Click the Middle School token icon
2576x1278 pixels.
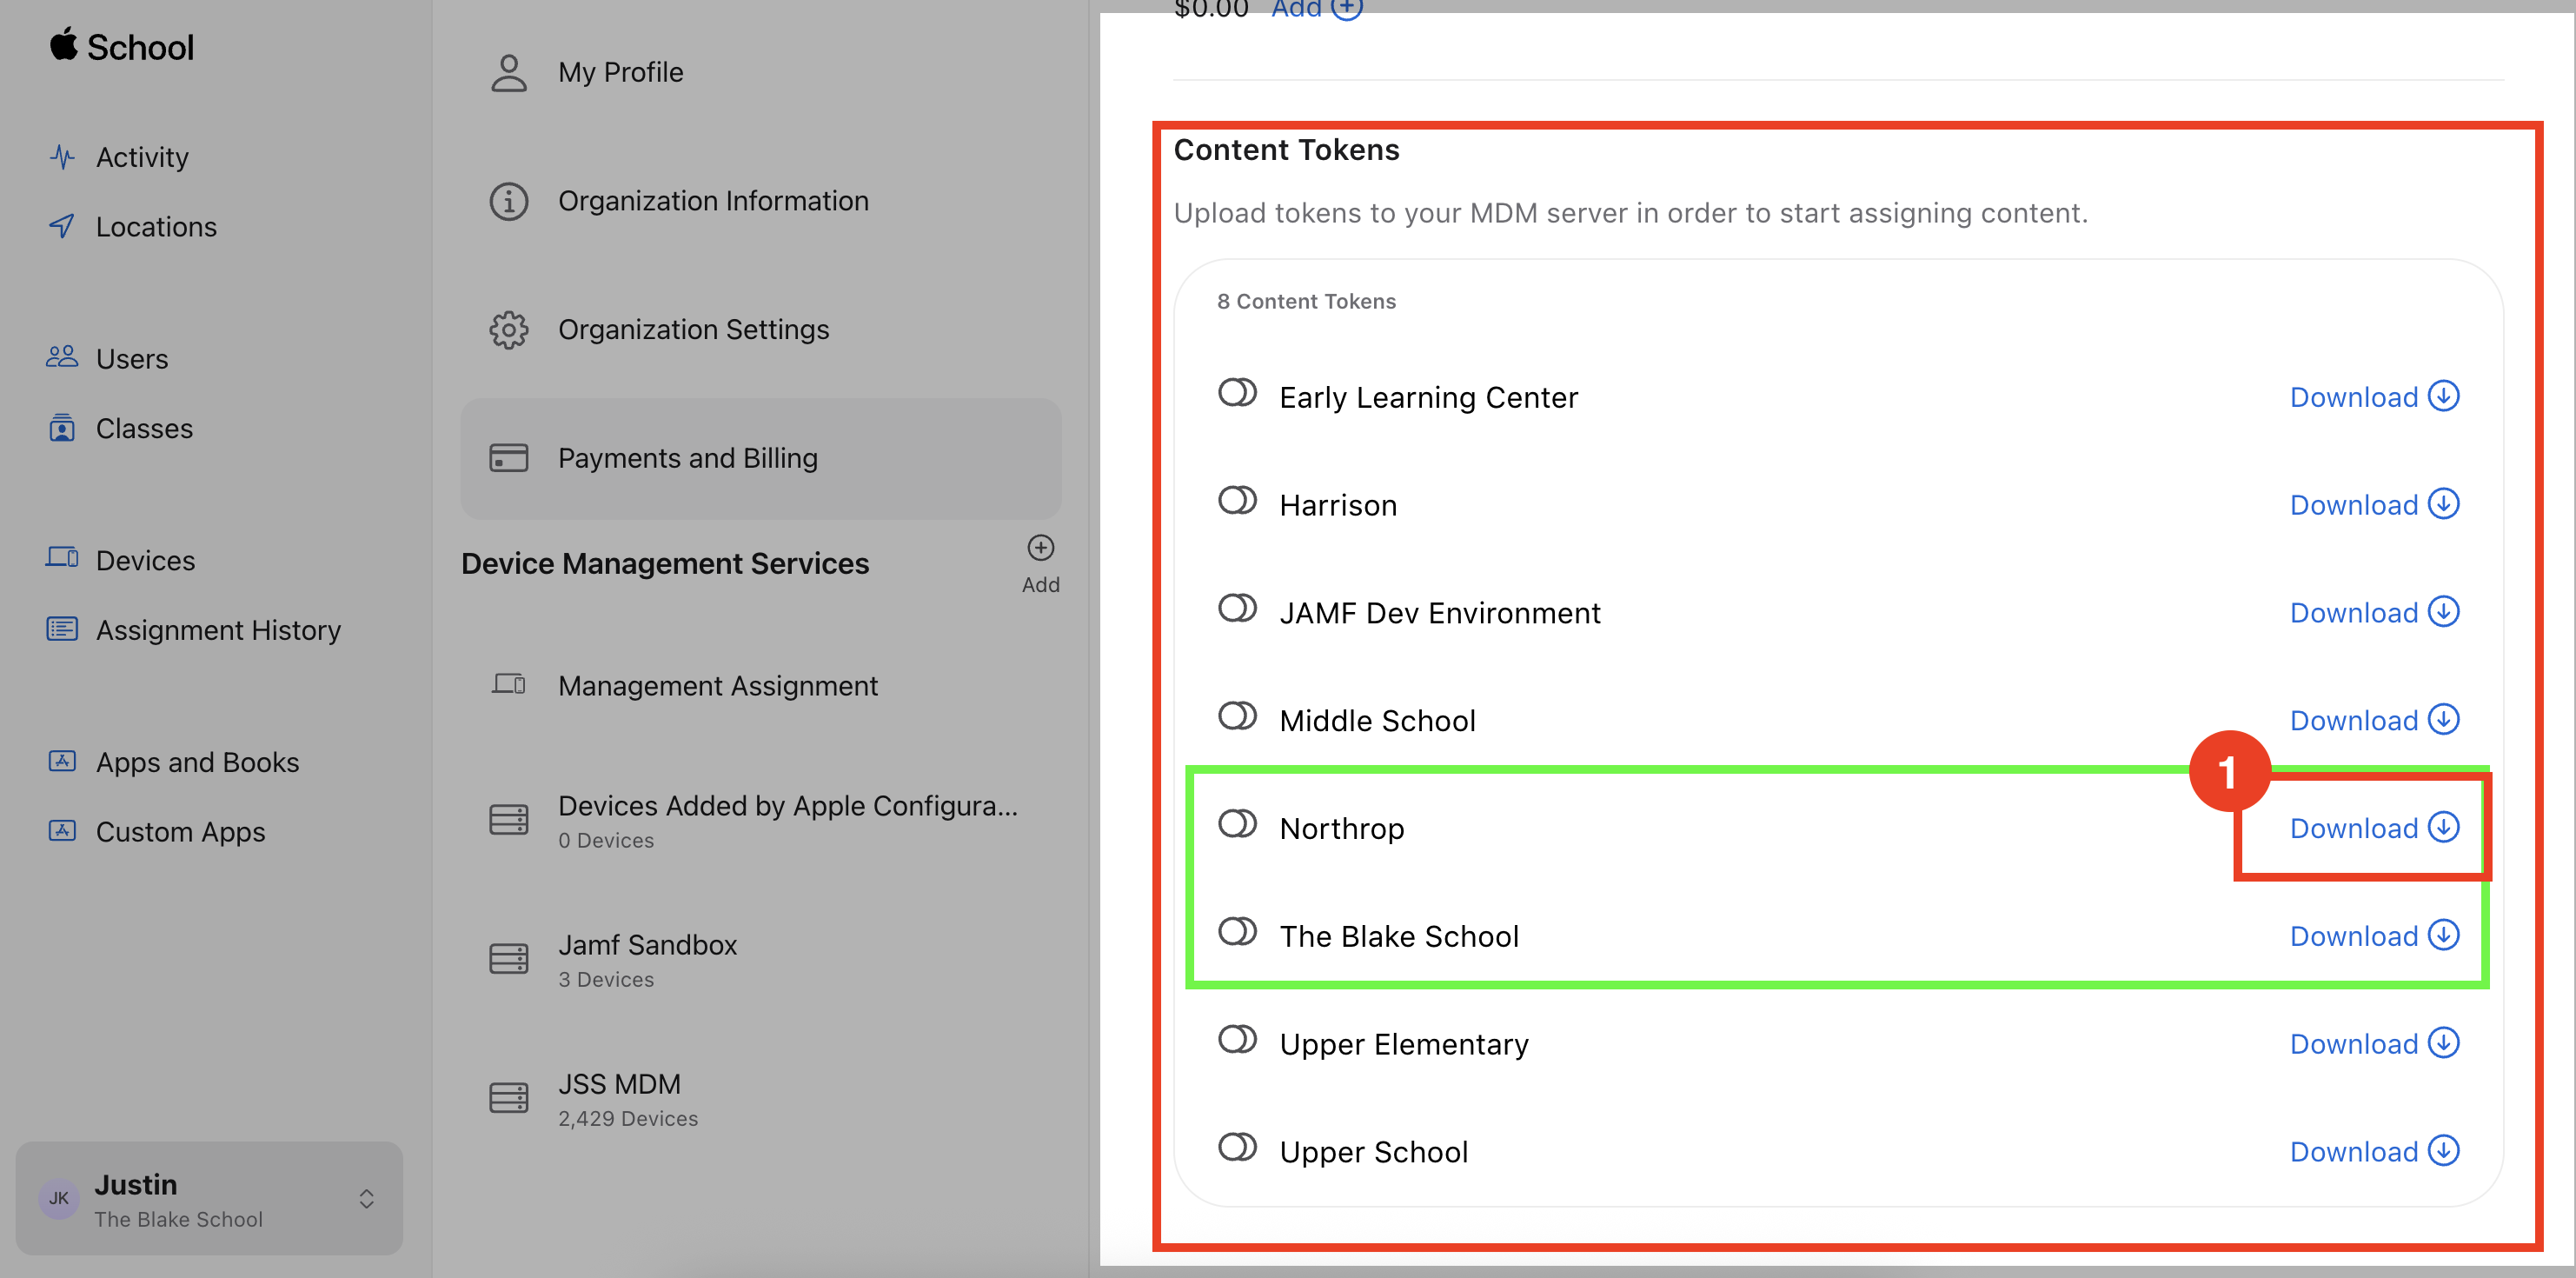coord(1238,716)
